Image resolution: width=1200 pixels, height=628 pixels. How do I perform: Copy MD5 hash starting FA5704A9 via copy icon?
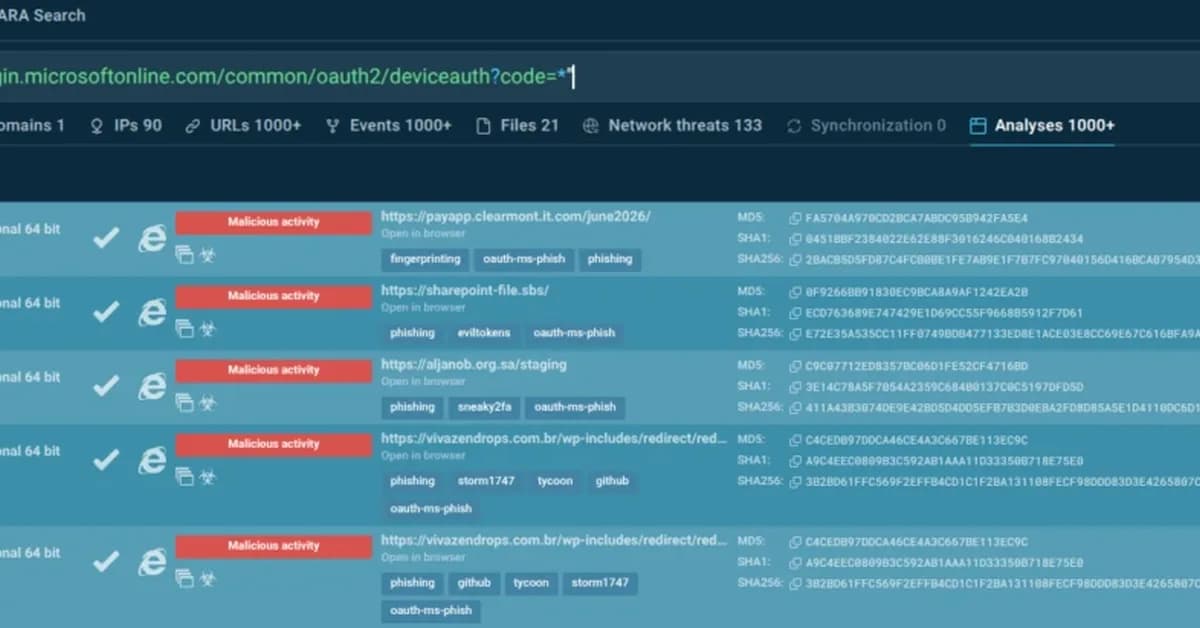coord(795,218)
